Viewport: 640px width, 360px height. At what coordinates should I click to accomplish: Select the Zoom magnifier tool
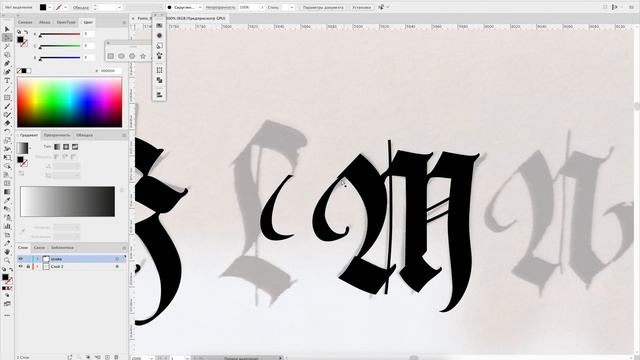click(7, 260)
